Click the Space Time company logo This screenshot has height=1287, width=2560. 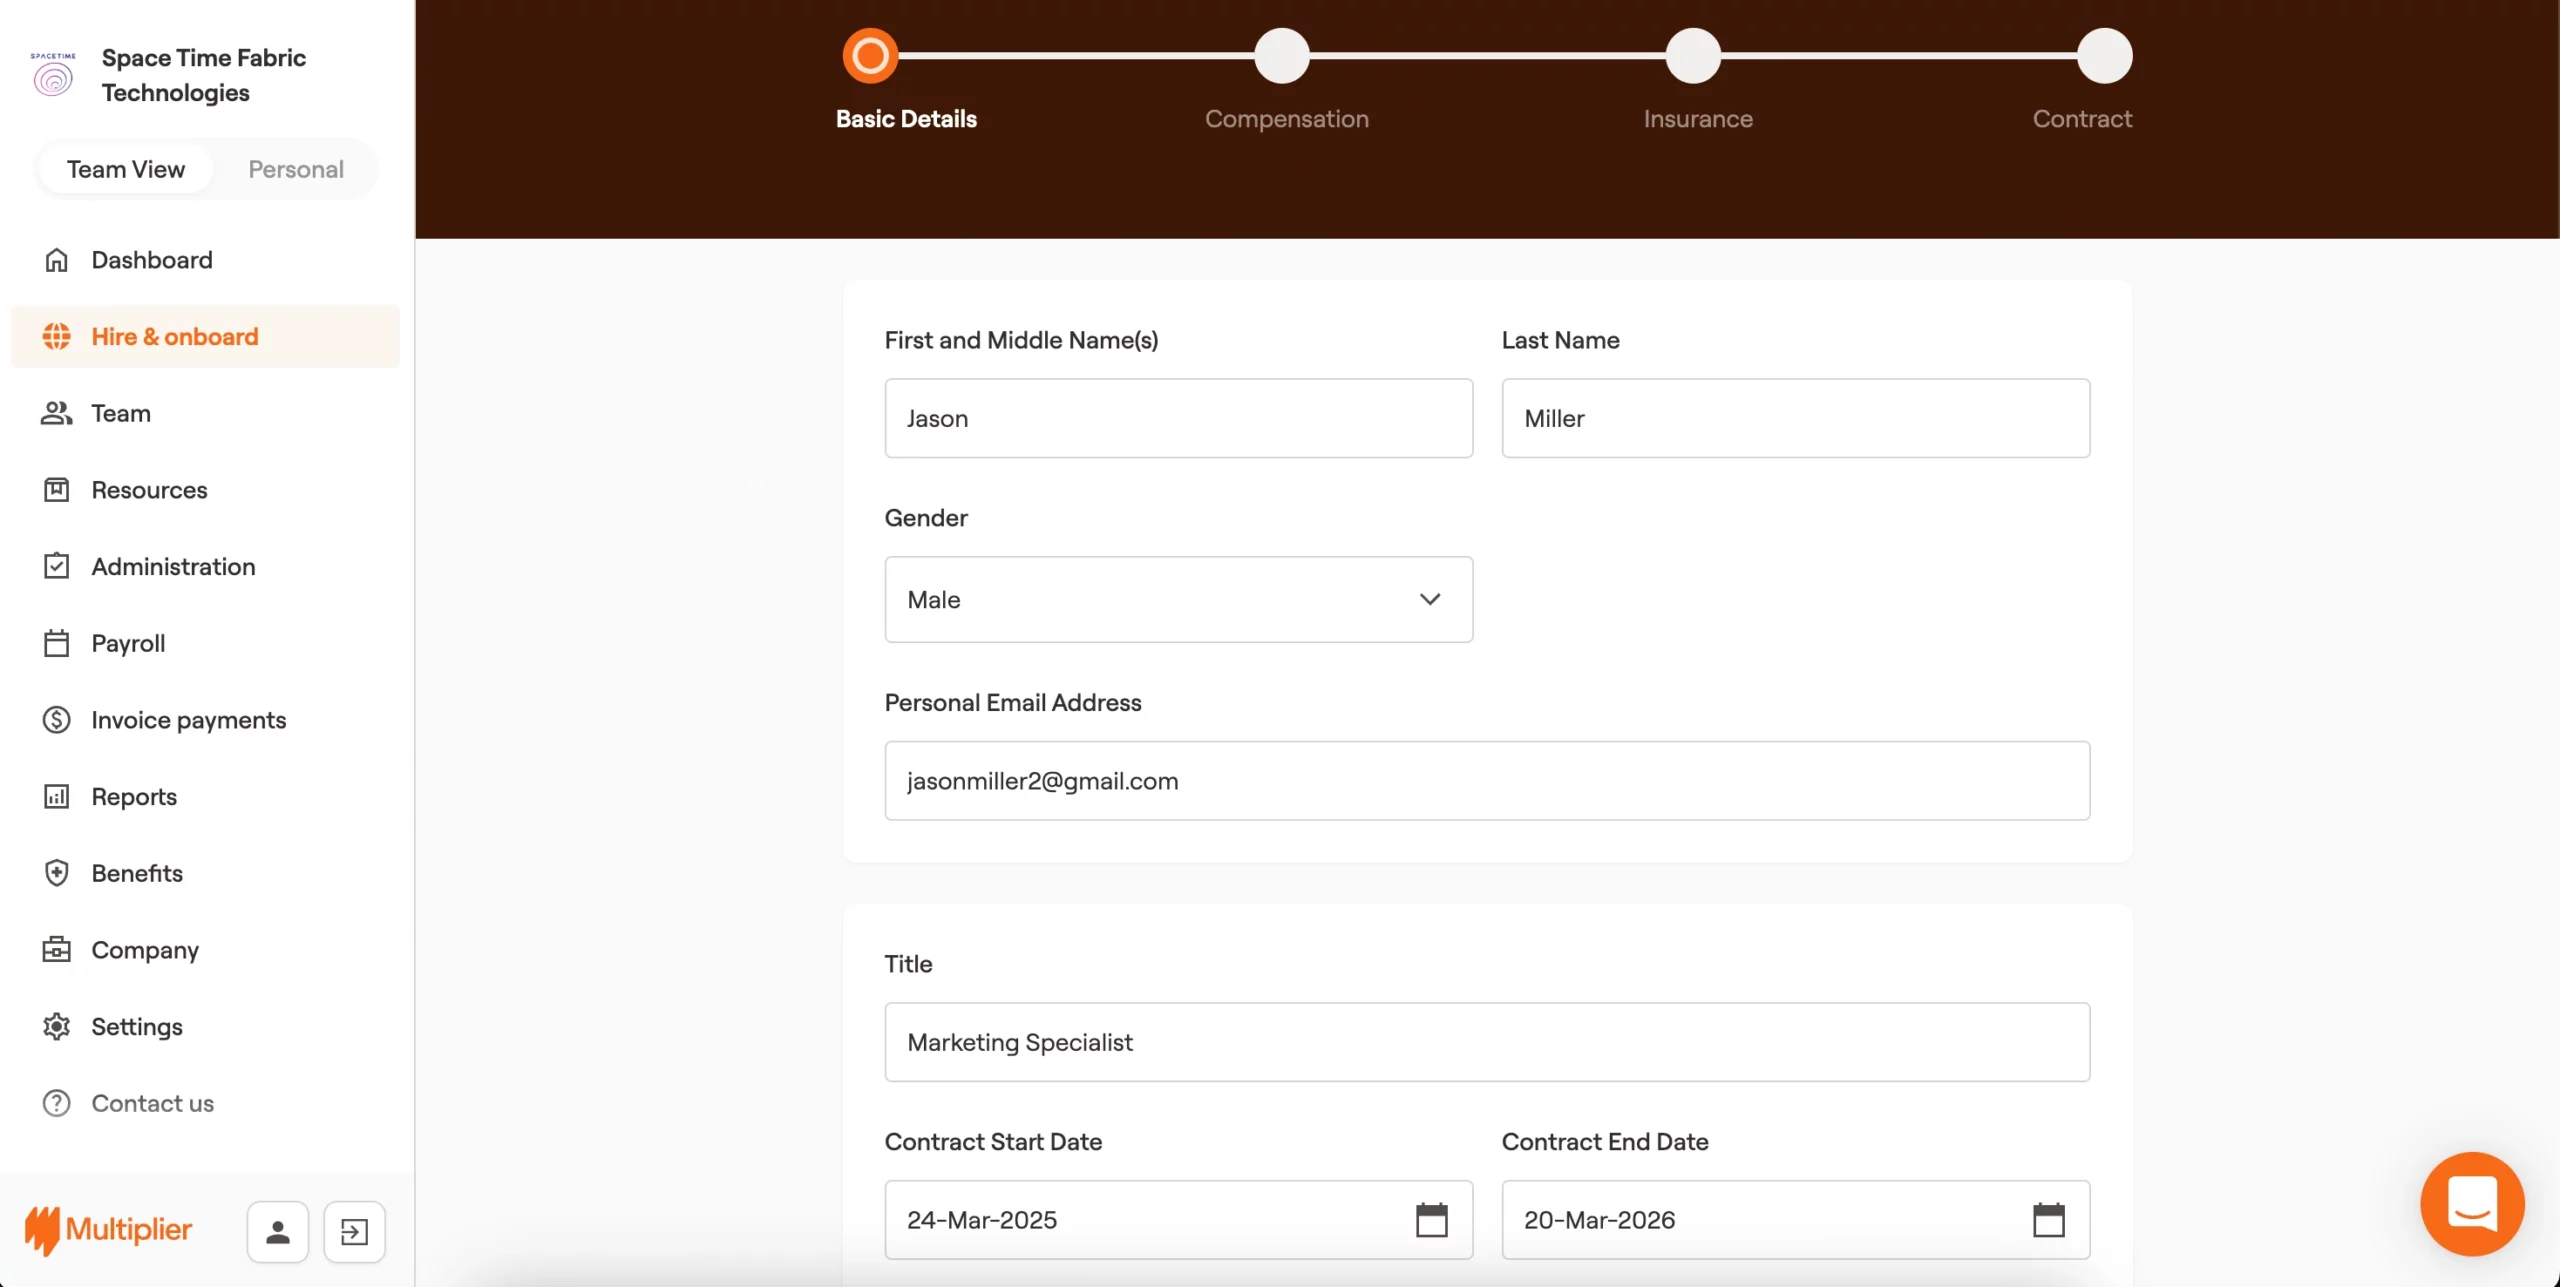[x=53, y=75]
